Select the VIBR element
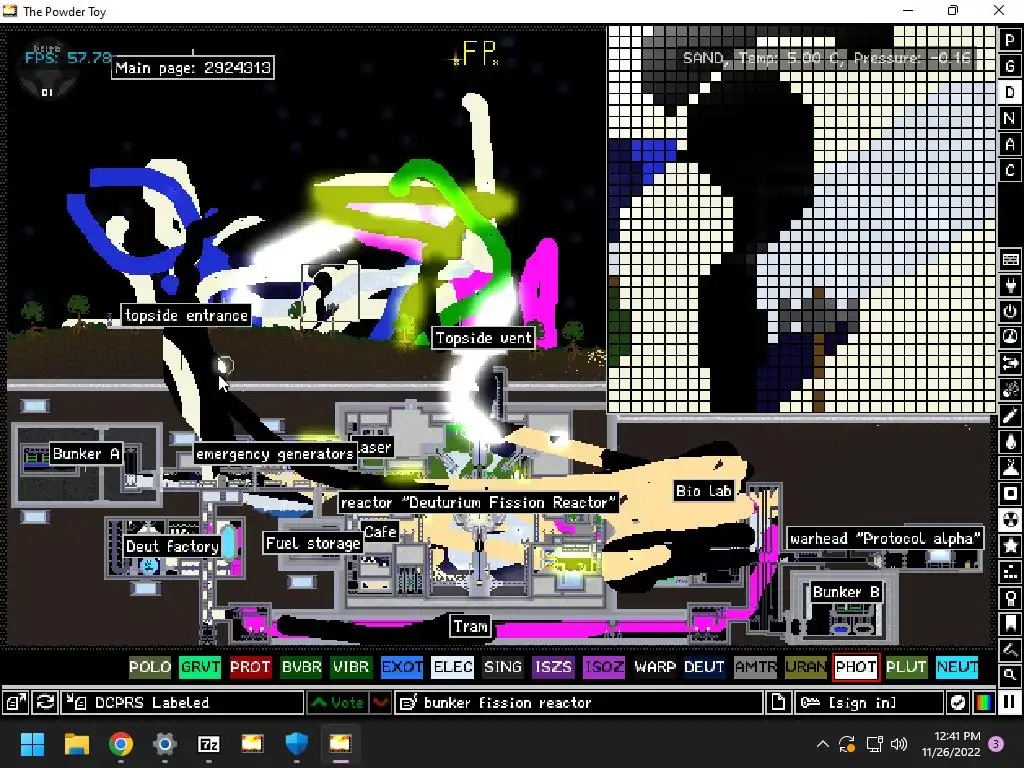 (351, 667)
